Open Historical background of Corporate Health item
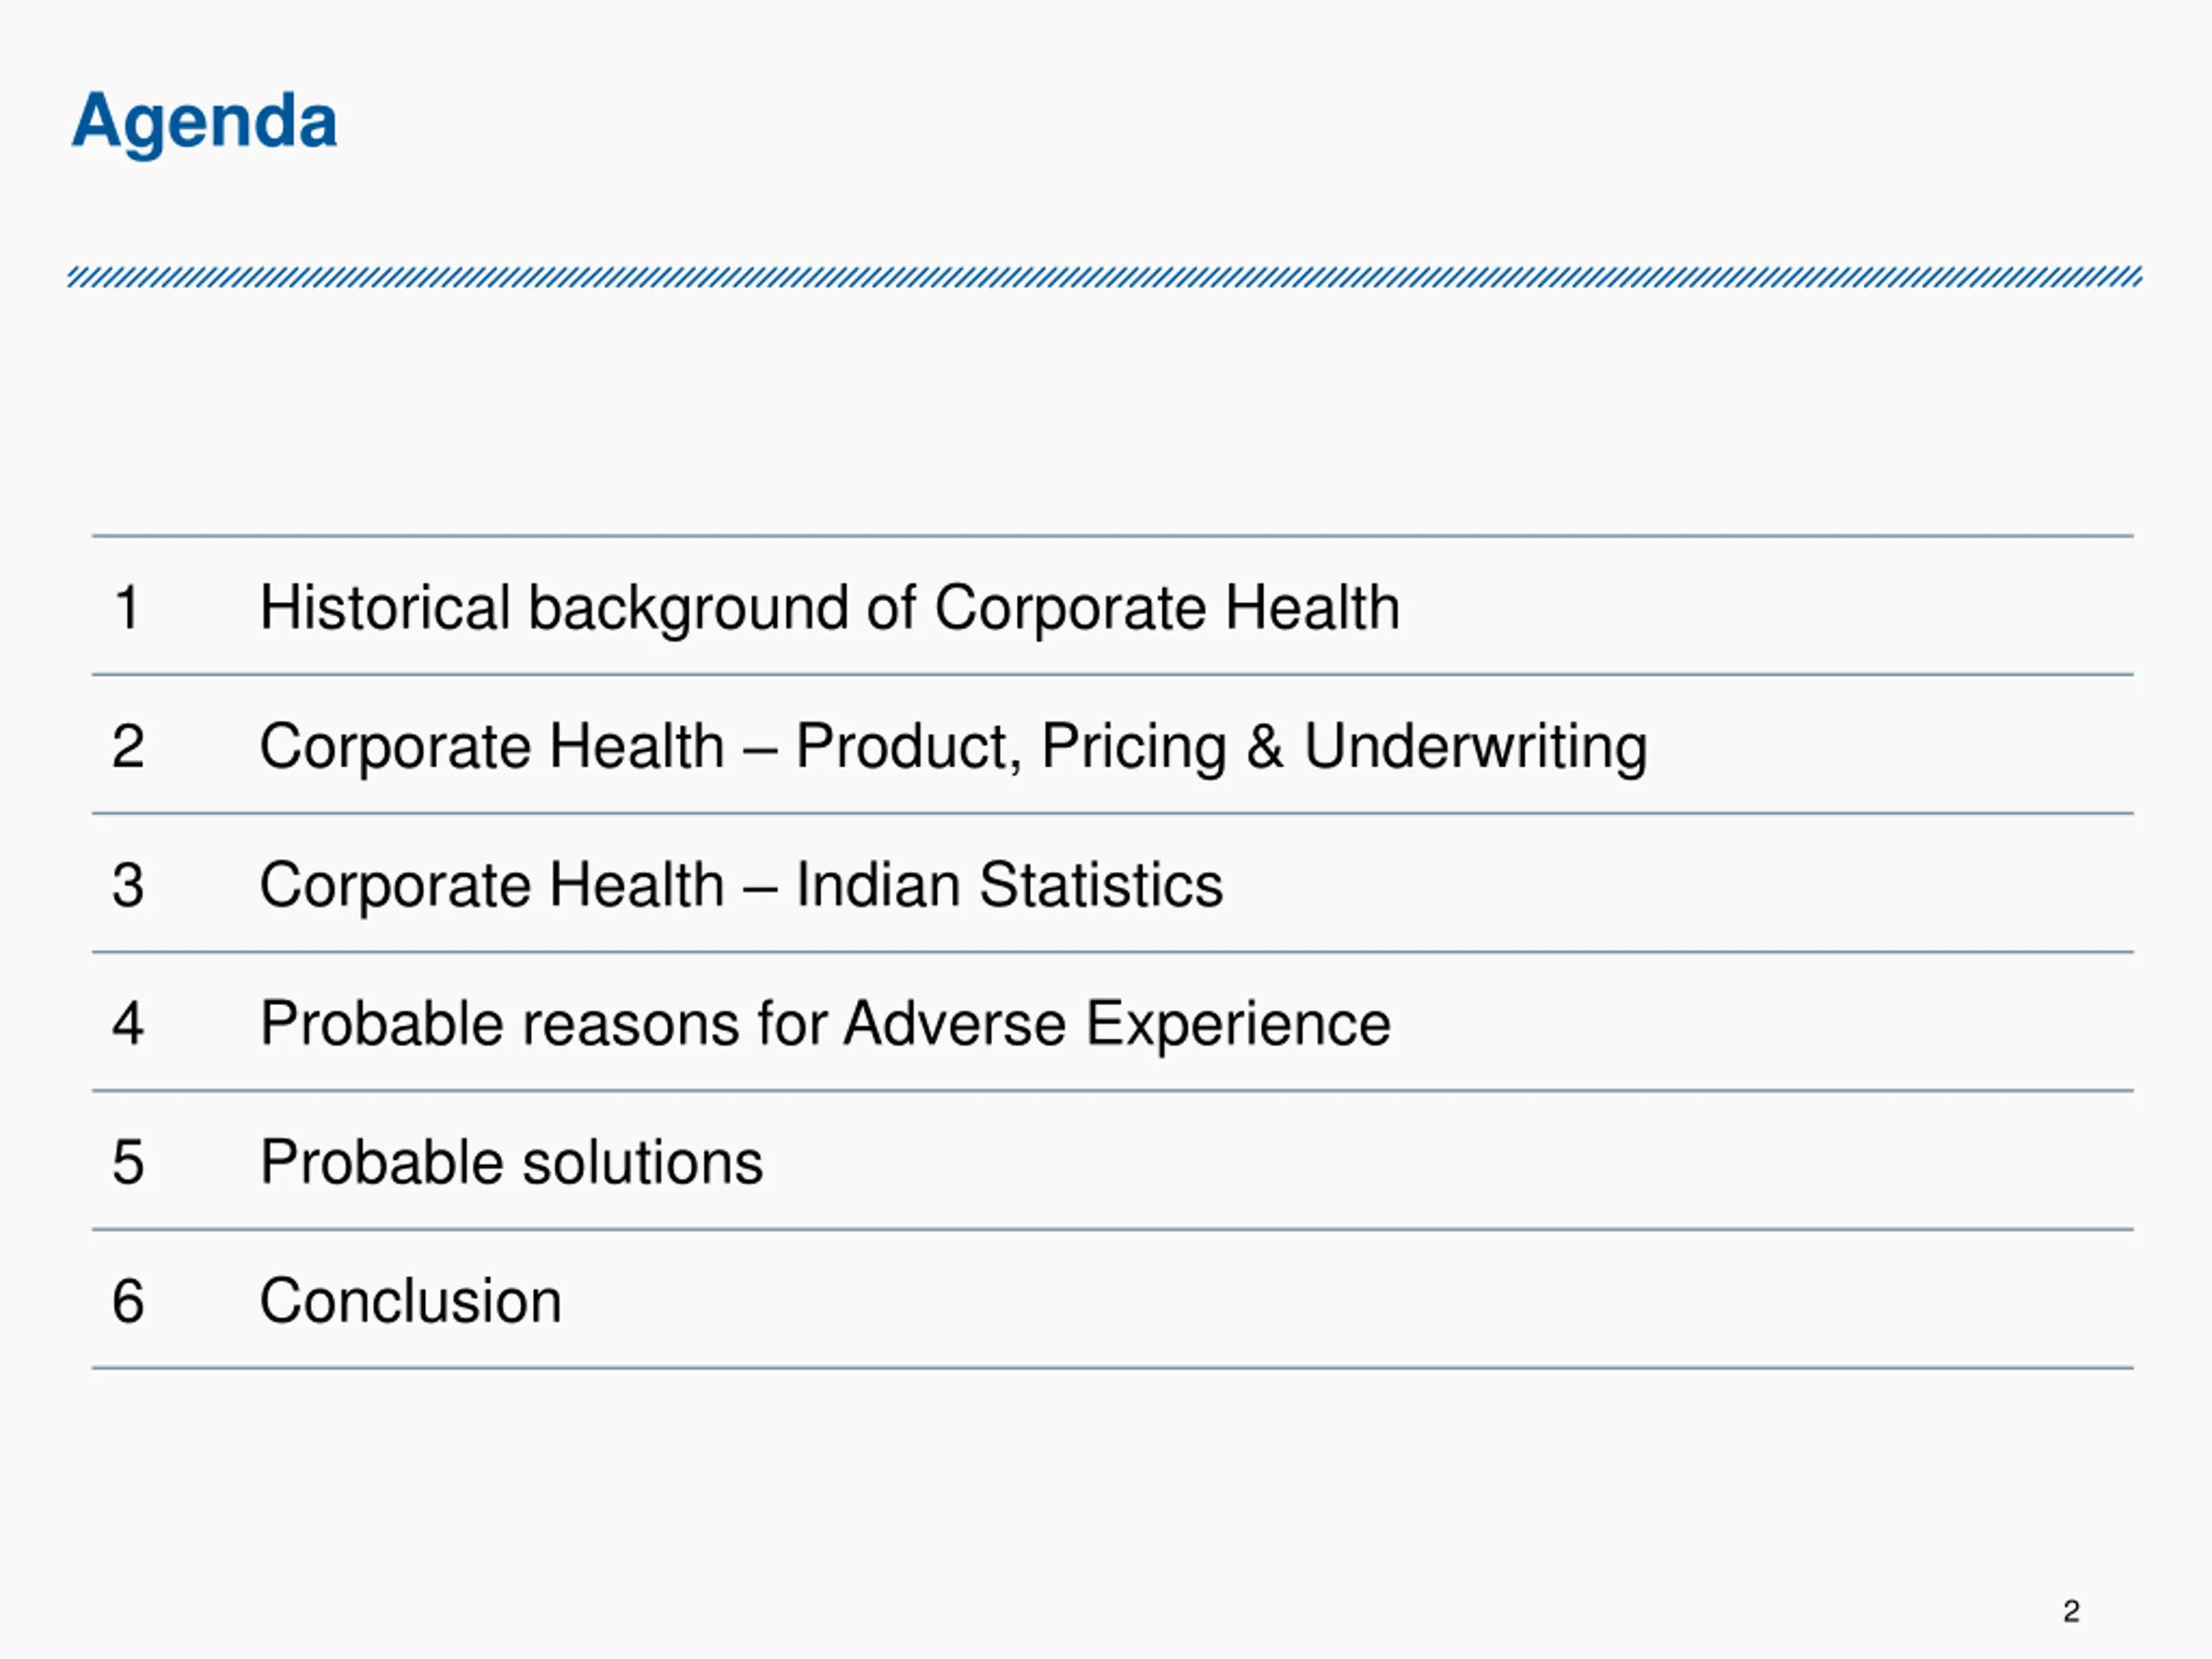The image size is (2212, 1659). pos(829,607)
